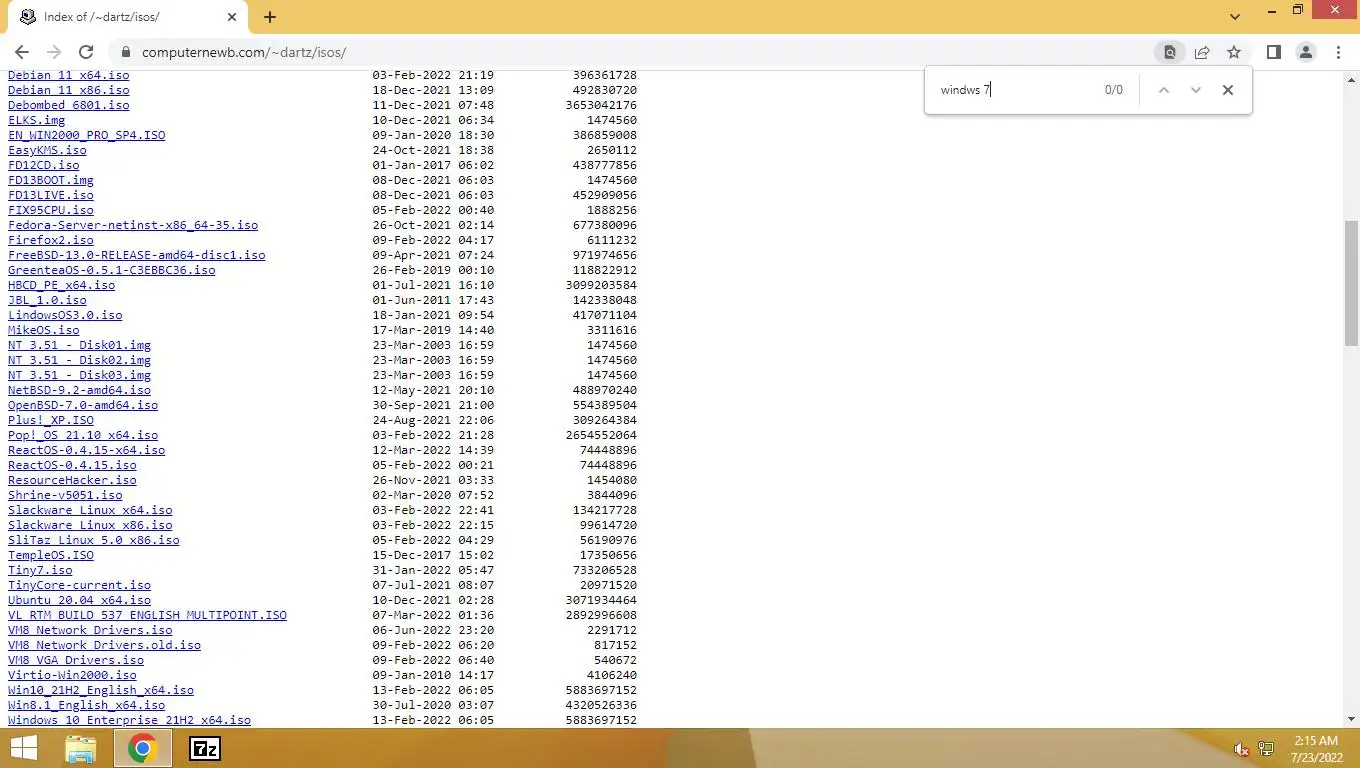Image resolution: width=1360 pixels, height=768 pixels.
Task: Click the Chrome icon on the taskbar
Action: [x=142, y=748]
